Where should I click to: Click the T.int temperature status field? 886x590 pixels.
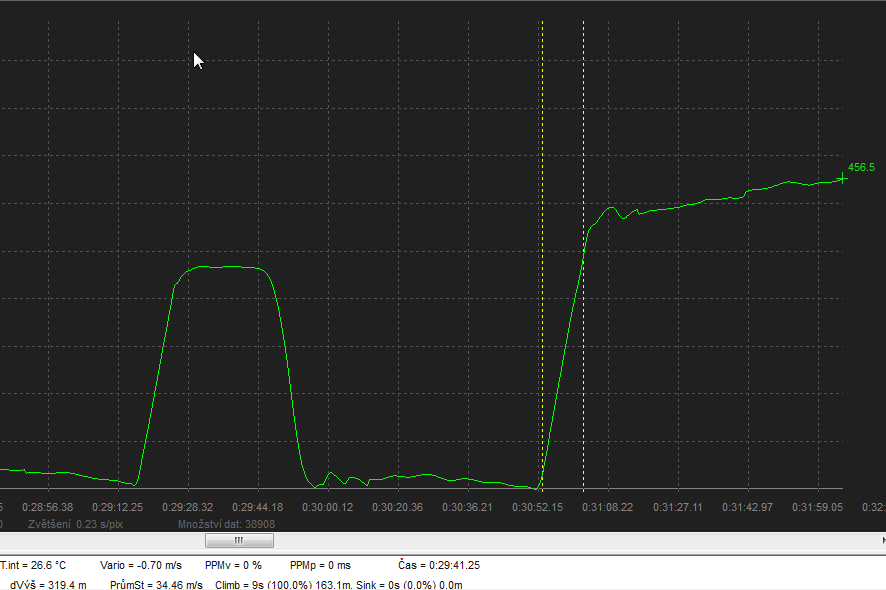33,566
